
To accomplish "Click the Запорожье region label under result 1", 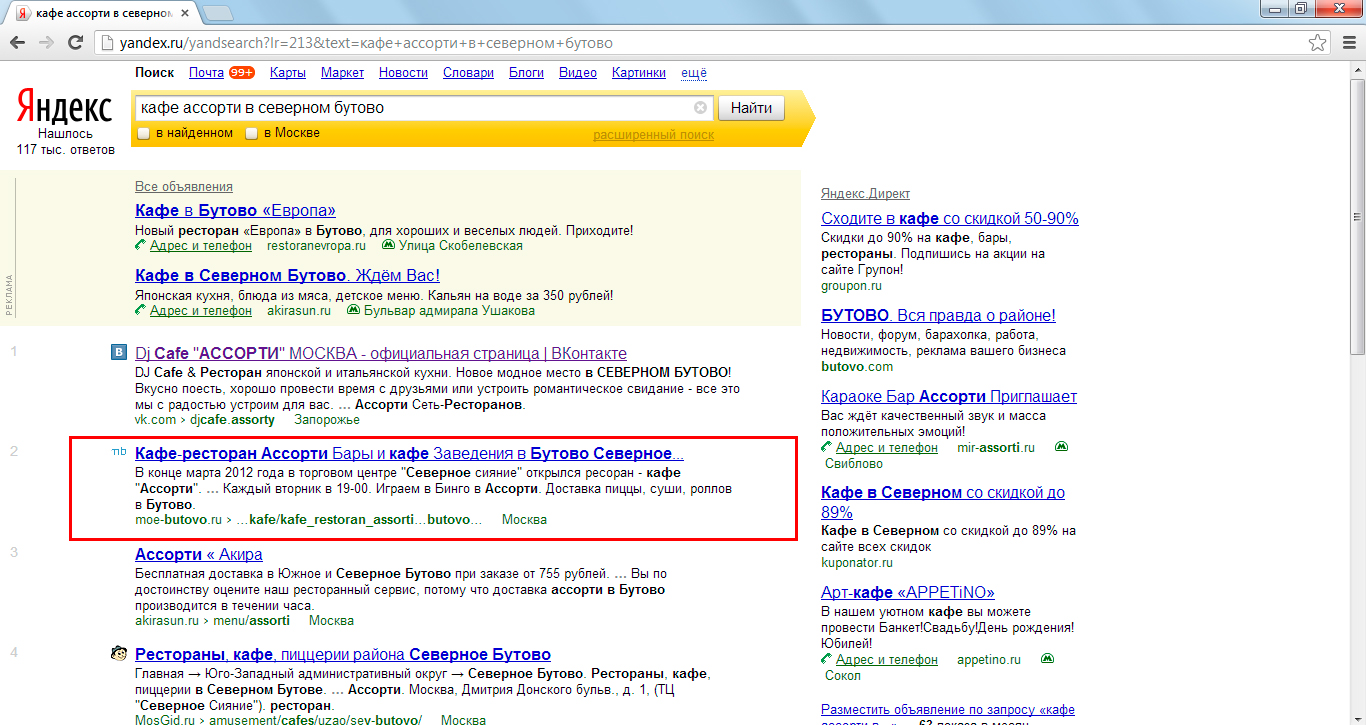I will point(325,419).
